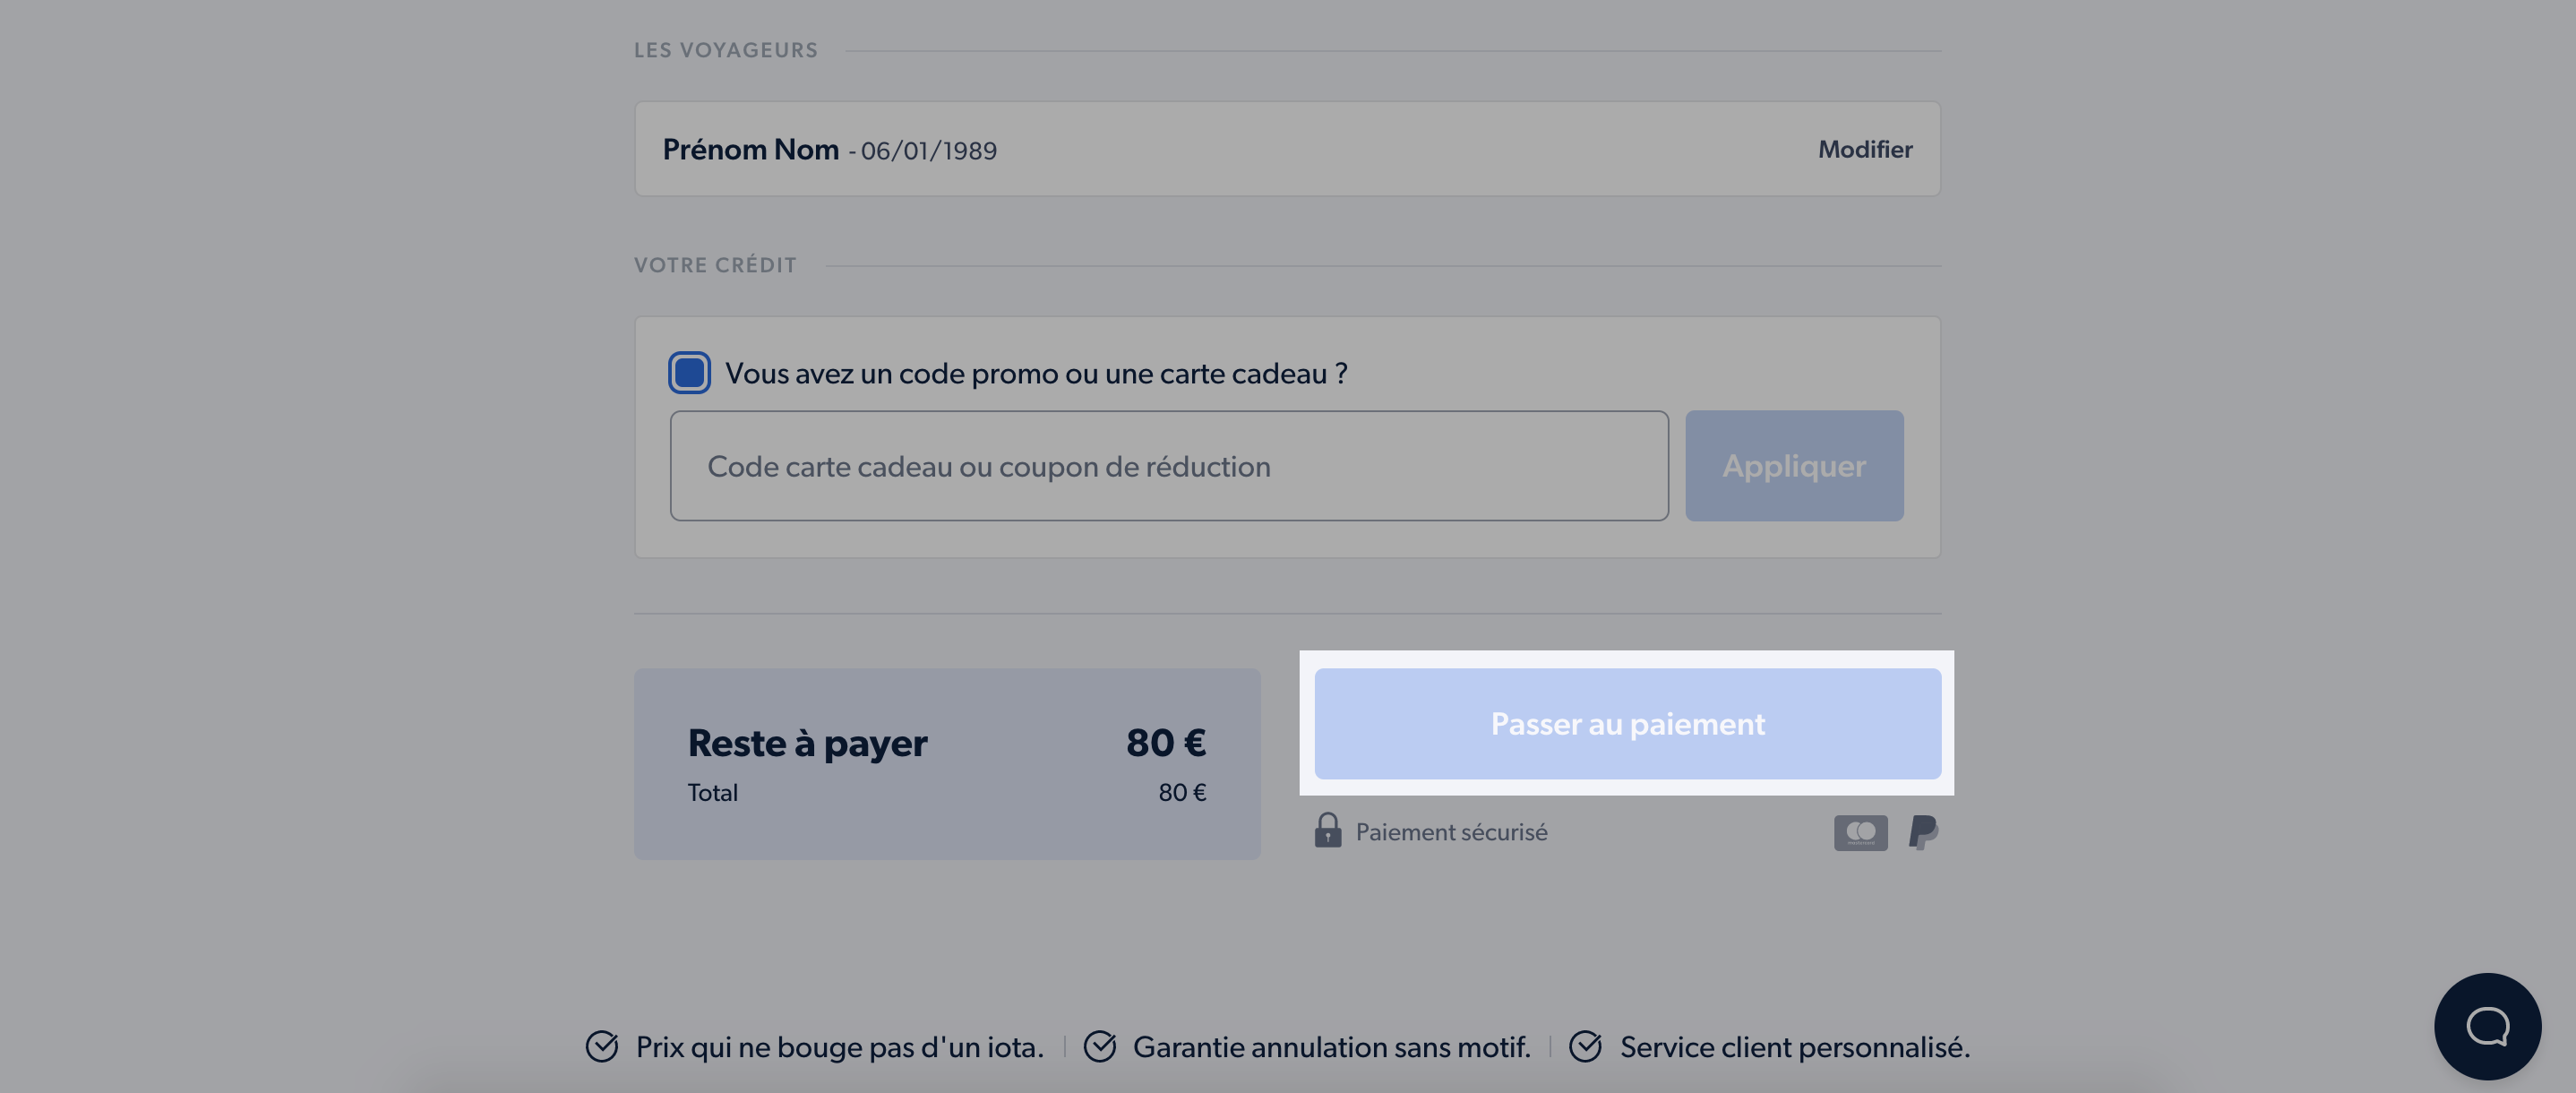
Task: Toggle the promo code or gift card checkbox
Action: 689,372
